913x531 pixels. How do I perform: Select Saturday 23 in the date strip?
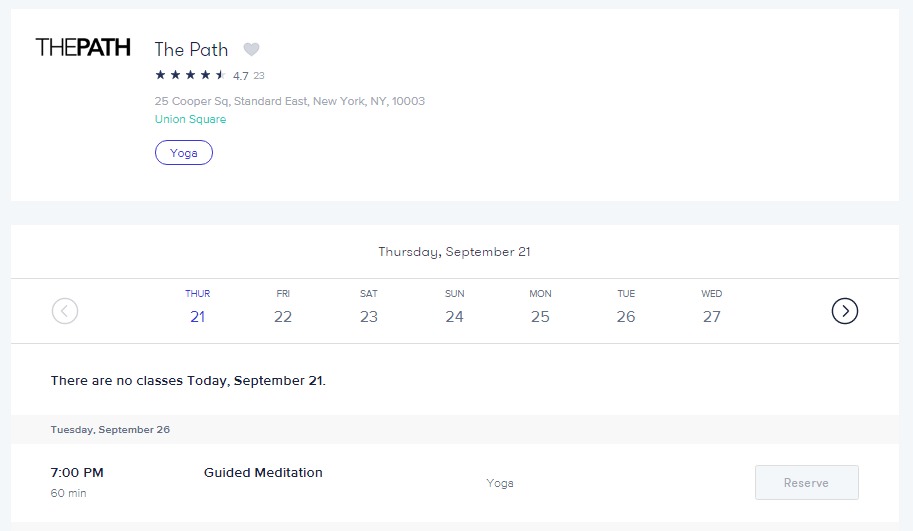point(369,307)
